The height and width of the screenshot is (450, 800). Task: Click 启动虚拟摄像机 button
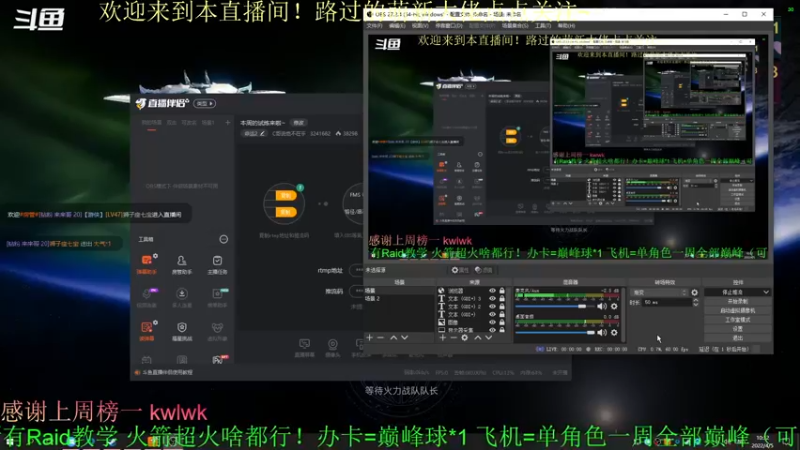click(737, 311)
